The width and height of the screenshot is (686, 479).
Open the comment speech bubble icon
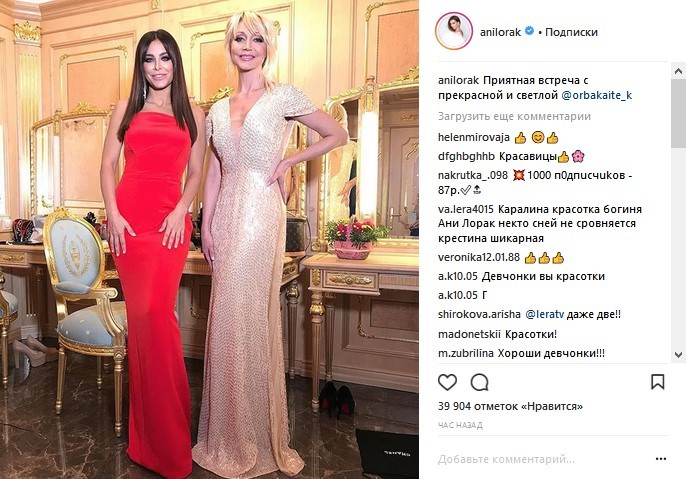[x=479, y=382]
